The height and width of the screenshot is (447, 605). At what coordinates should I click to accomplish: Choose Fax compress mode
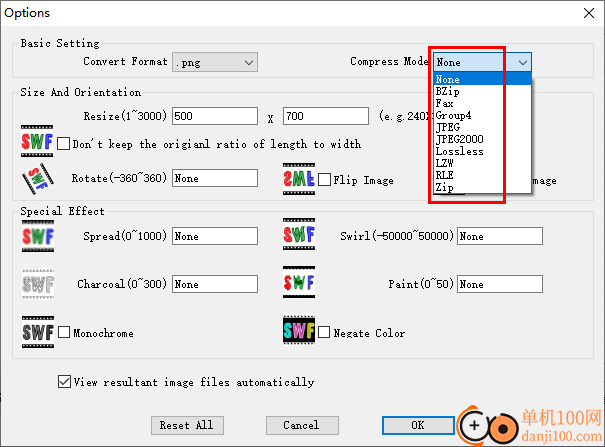(x=482, y=103)
